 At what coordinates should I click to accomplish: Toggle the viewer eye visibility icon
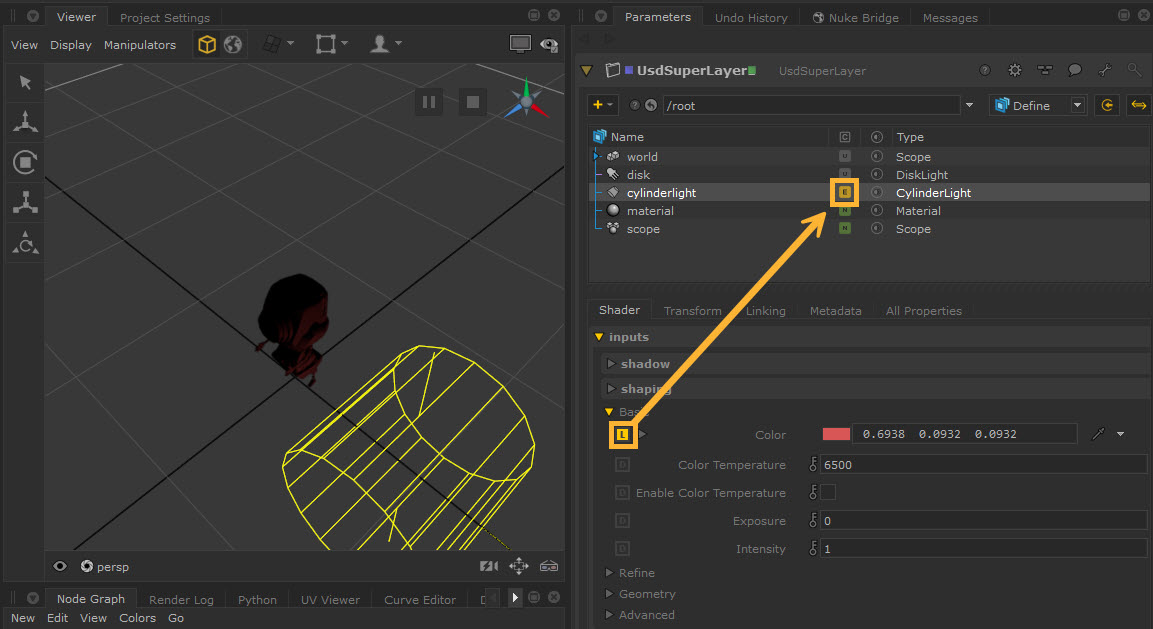(x=60, y=567)
